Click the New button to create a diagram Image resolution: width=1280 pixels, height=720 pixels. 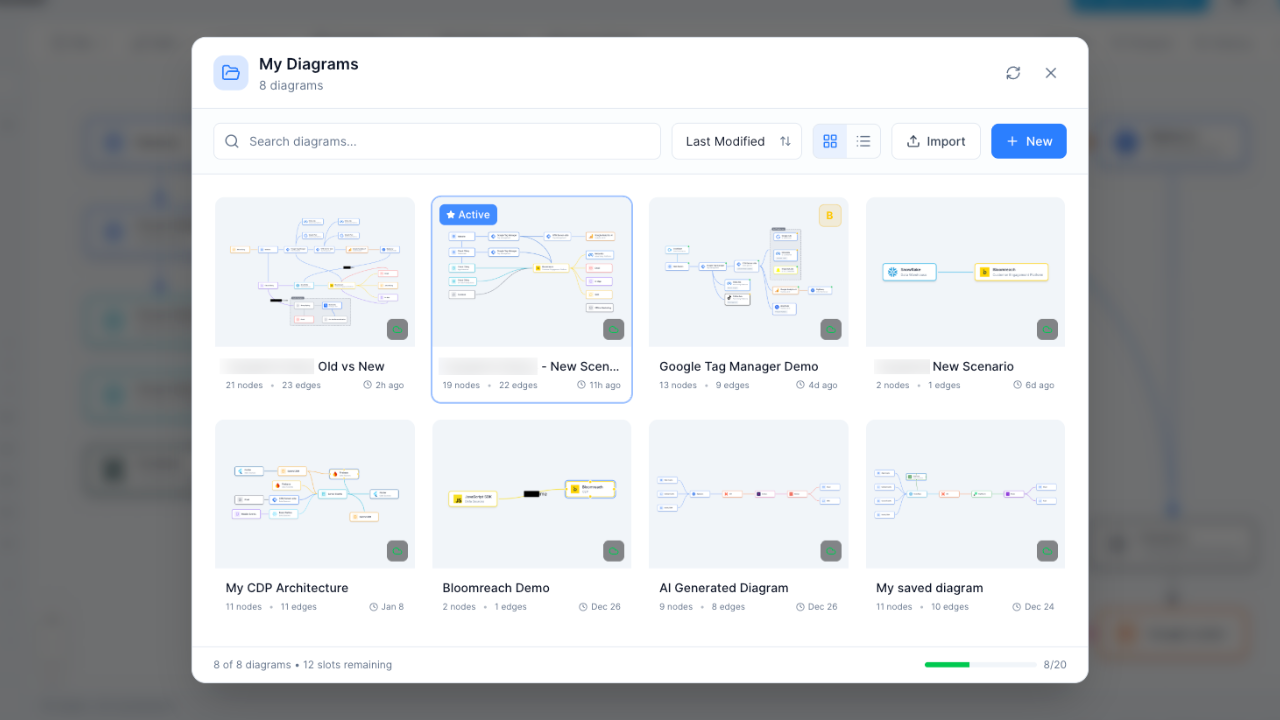pos(1028,141)
